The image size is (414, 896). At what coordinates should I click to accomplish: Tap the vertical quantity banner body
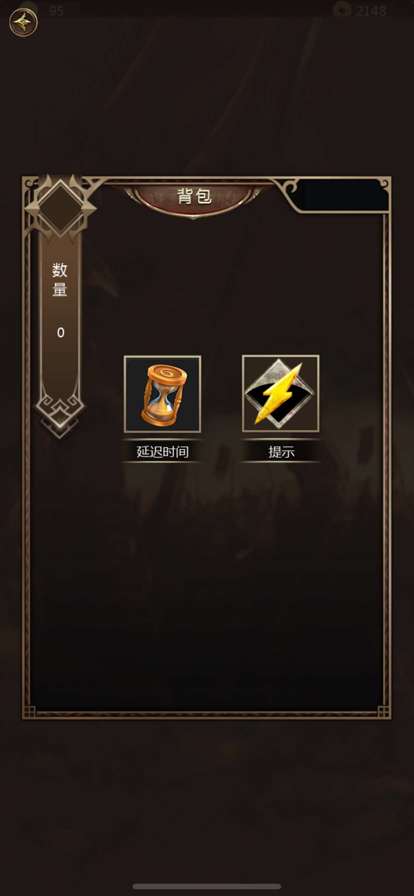[60, 314]
